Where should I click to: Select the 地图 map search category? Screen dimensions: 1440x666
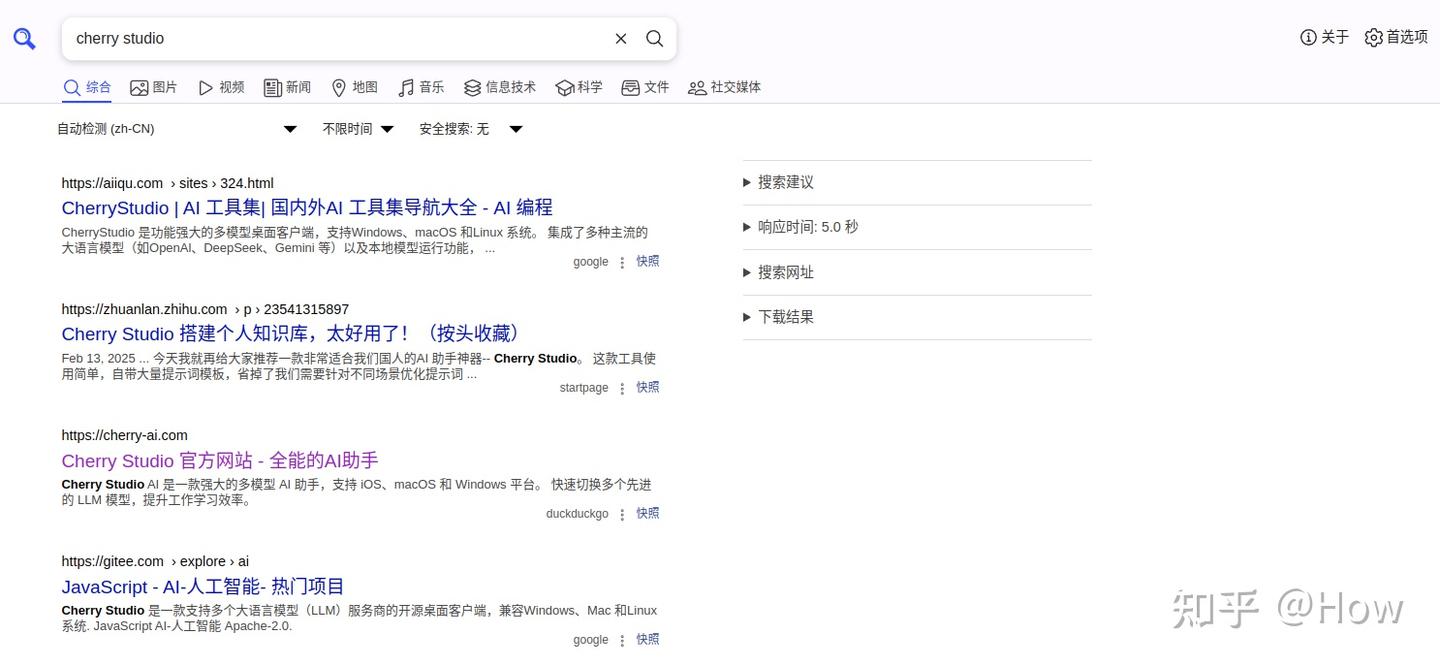pos(354,87)
